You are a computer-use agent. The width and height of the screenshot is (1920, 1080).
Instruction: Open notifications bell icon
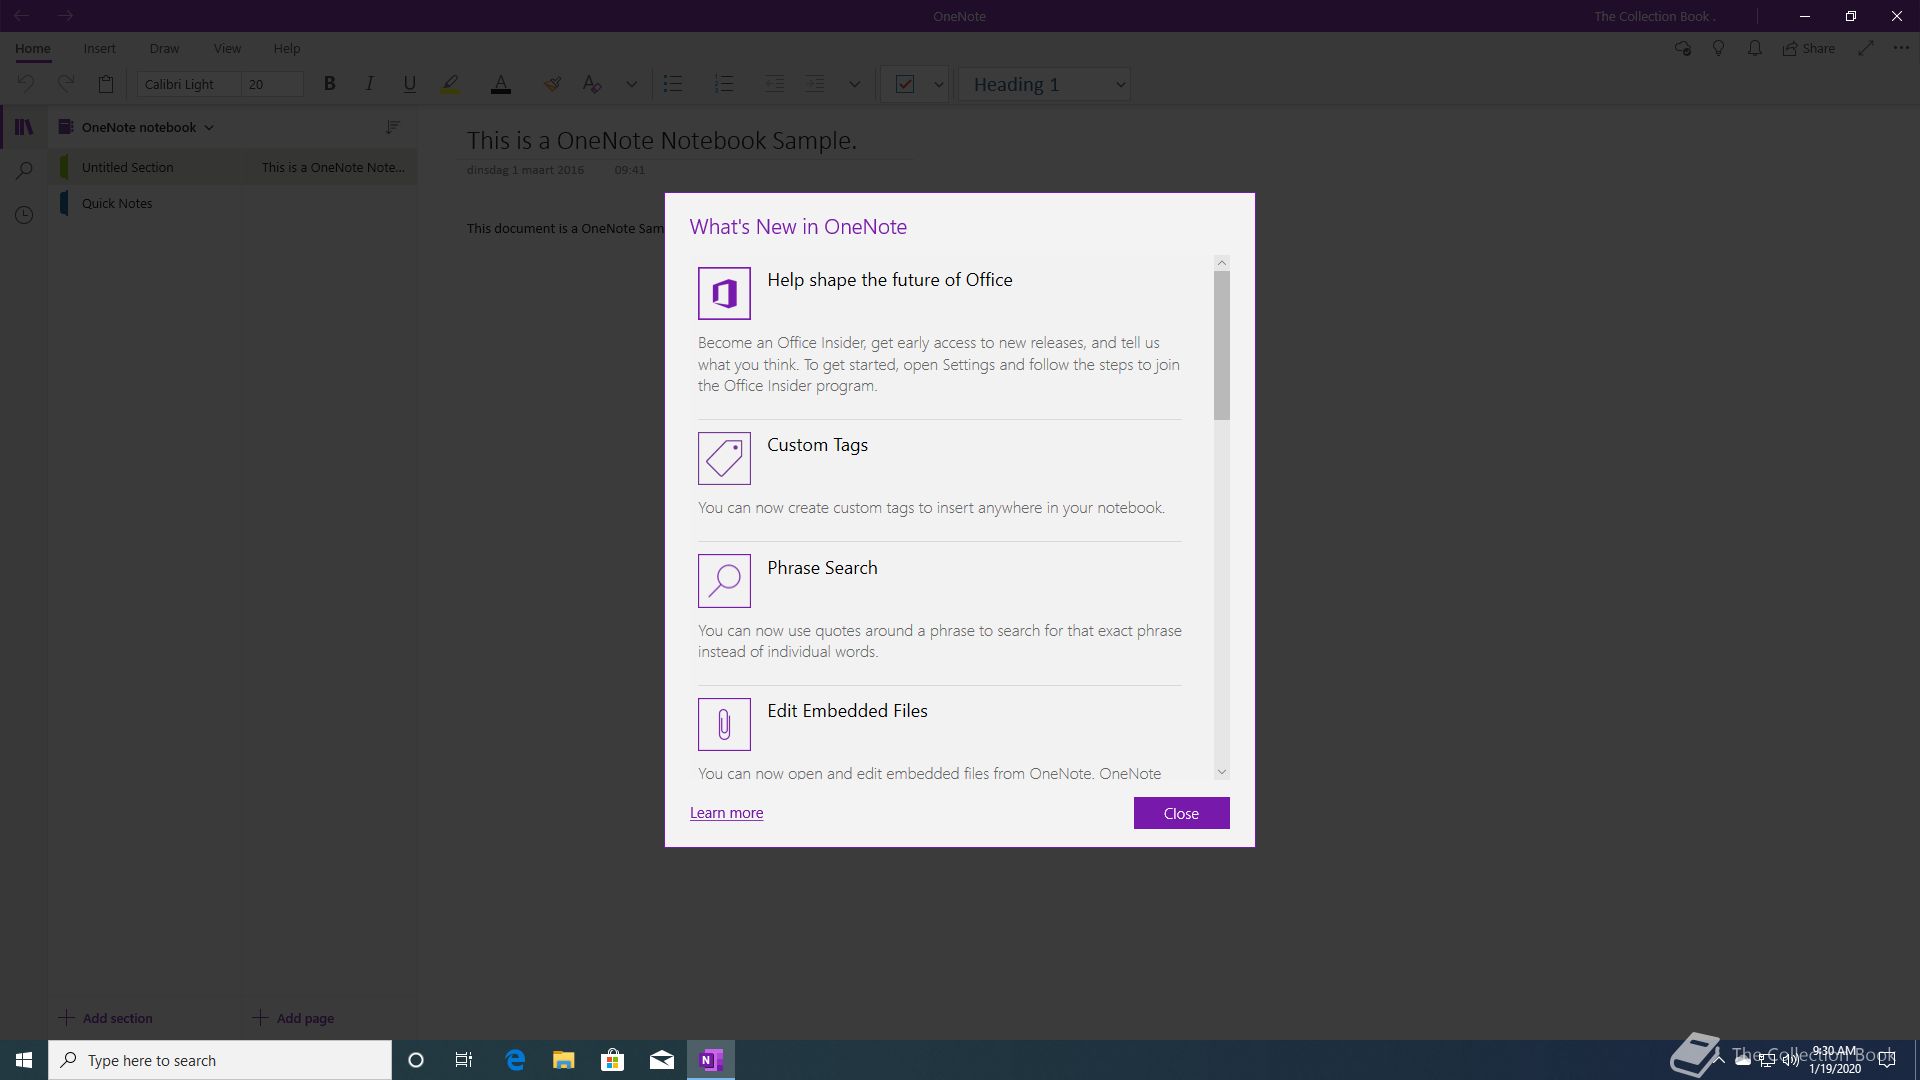pos(1755,48)
